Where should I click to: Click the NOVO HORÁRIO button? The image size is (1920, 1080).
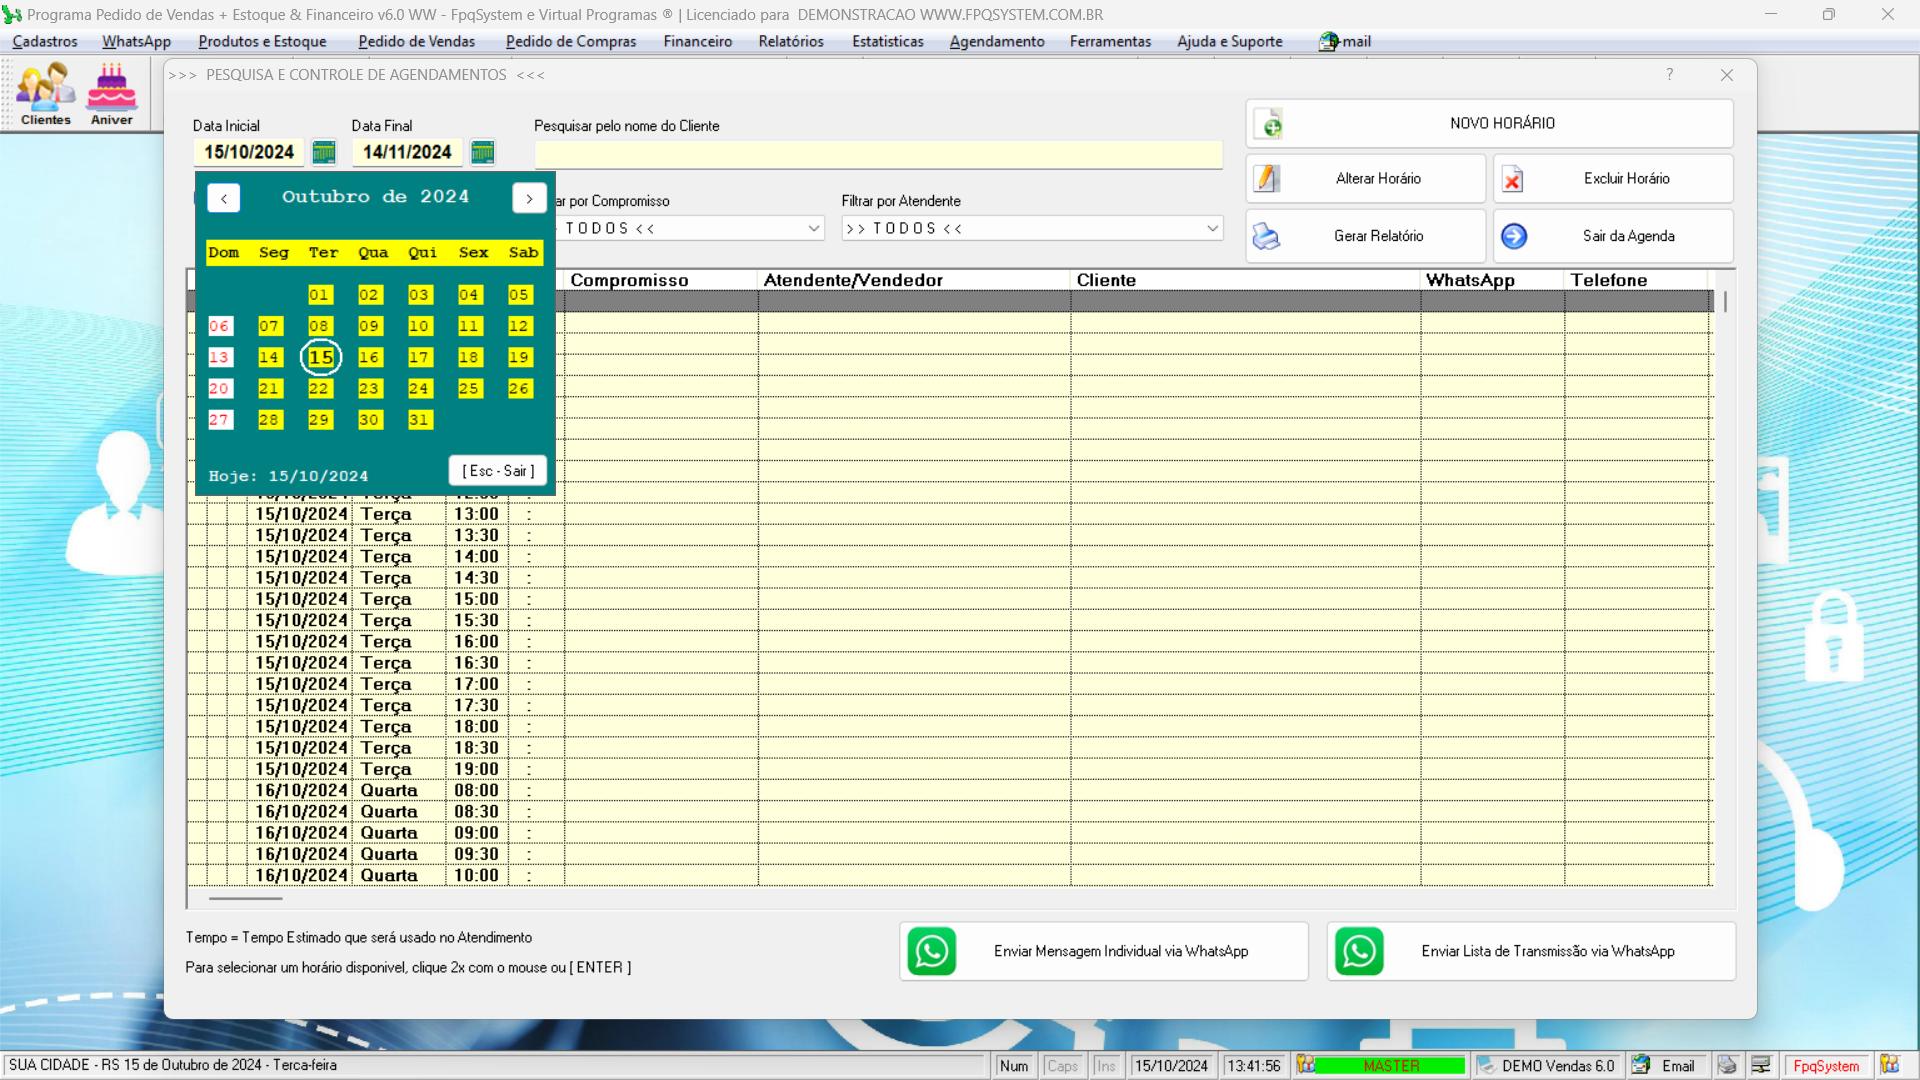[1489, 123]
